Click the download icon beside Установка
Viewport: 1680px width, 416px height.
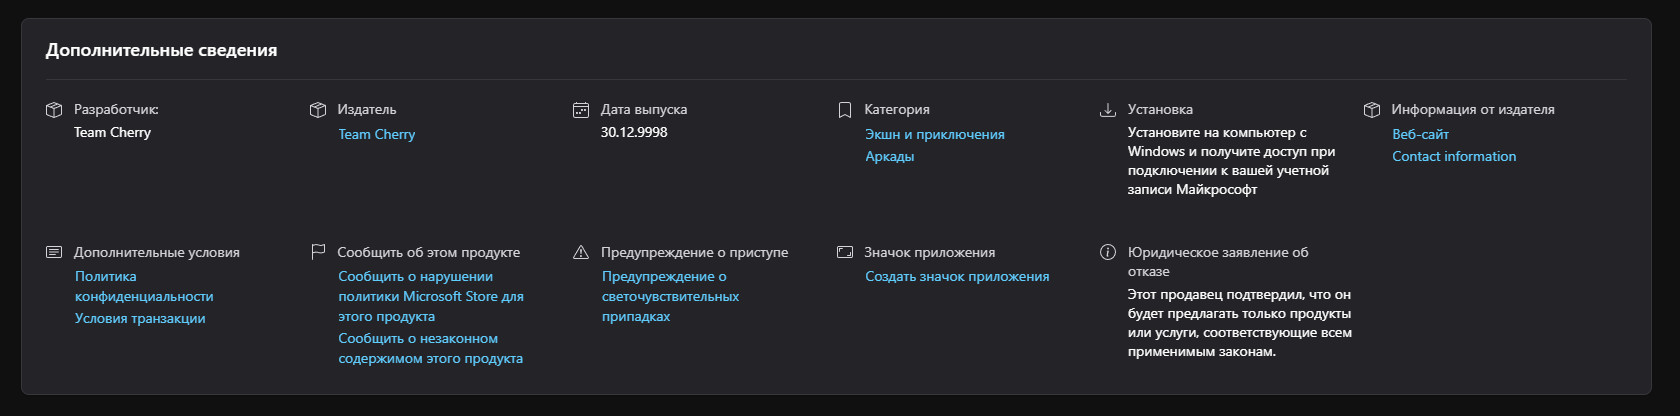coord(1108,110)
